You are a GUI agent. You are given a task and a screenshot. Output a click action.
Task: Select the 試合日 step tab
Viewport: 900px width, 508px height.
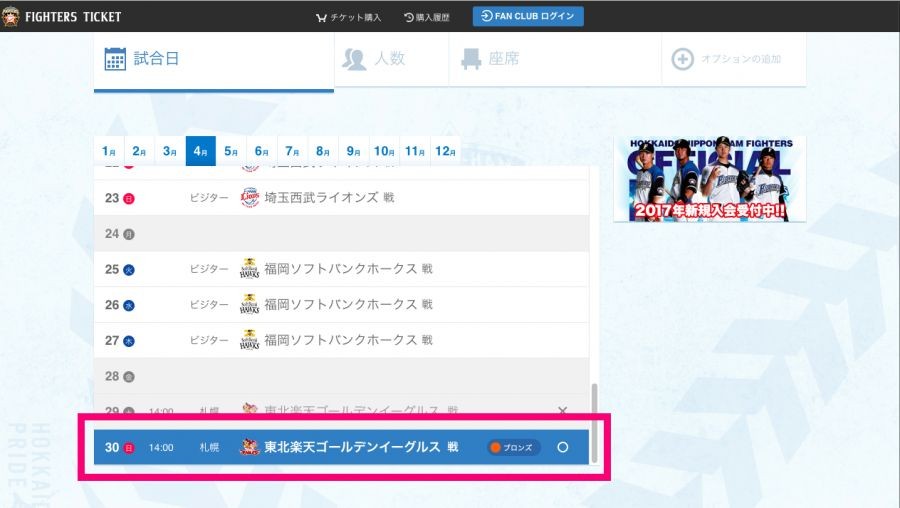[214, 60]
